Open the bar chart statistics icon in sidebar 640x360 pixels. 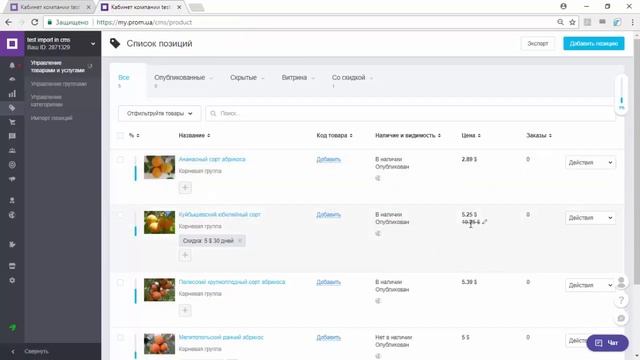(x=12, y=93)
